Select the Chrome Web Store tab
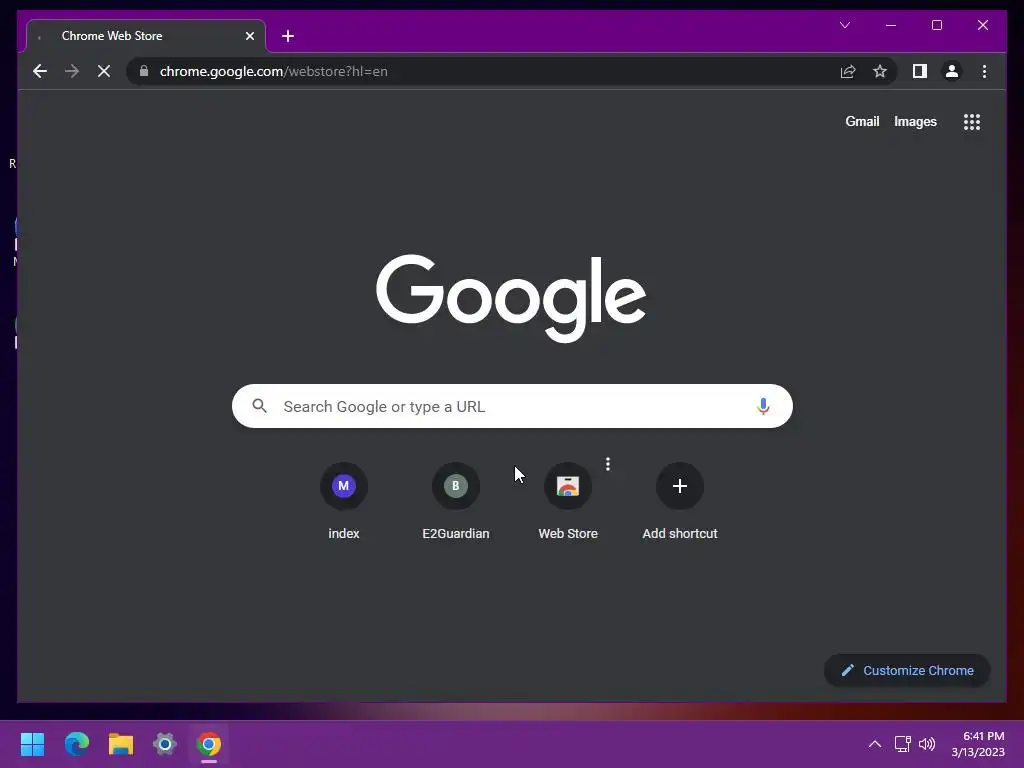Screen dimensions: 1024x768 (146, 36)
